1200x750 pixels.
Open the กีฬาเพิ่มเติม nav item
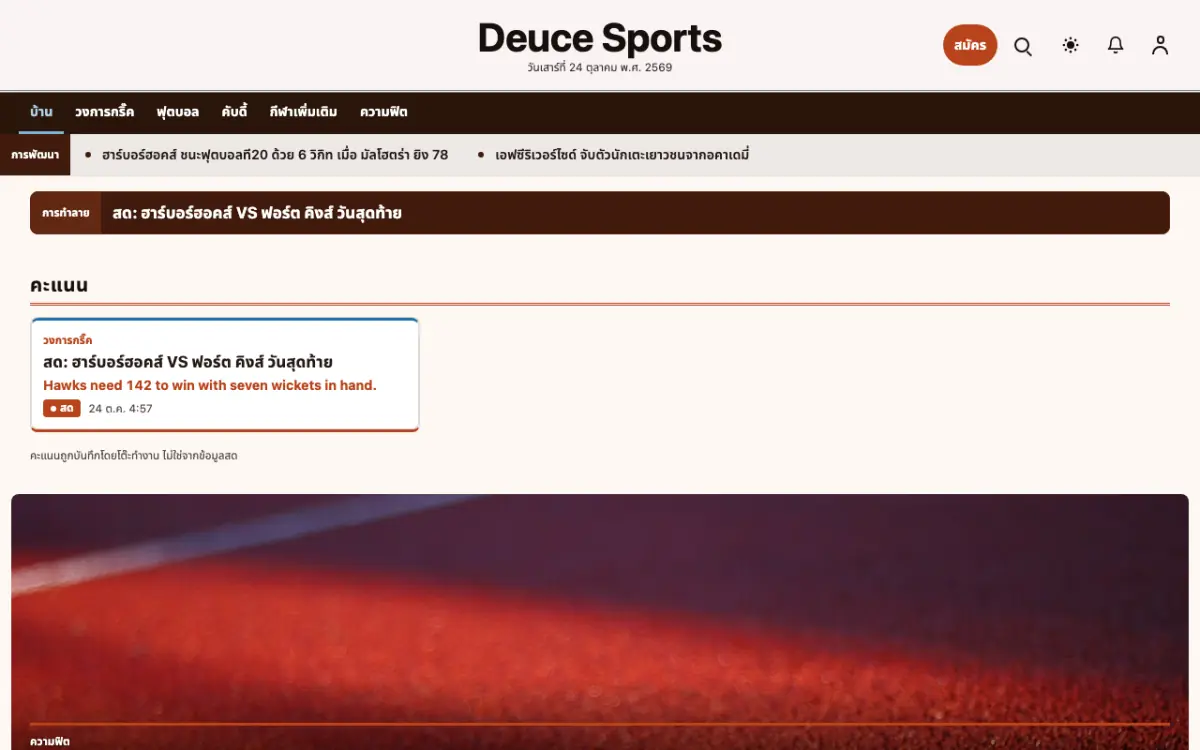[303, 112]
